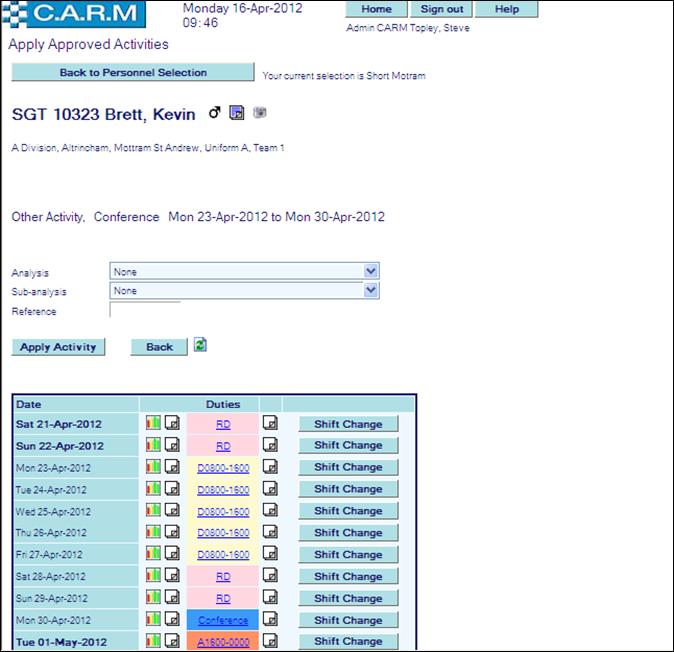
Task: Focus the Reference text field
Action: point(145,311)
